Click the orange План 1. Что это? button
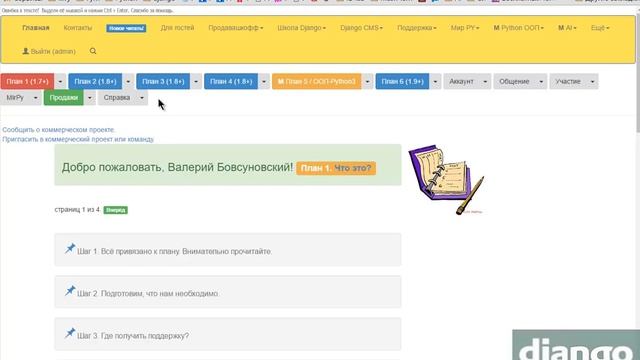The width and height of the screenshot is (640, 360). click(336, 168)
